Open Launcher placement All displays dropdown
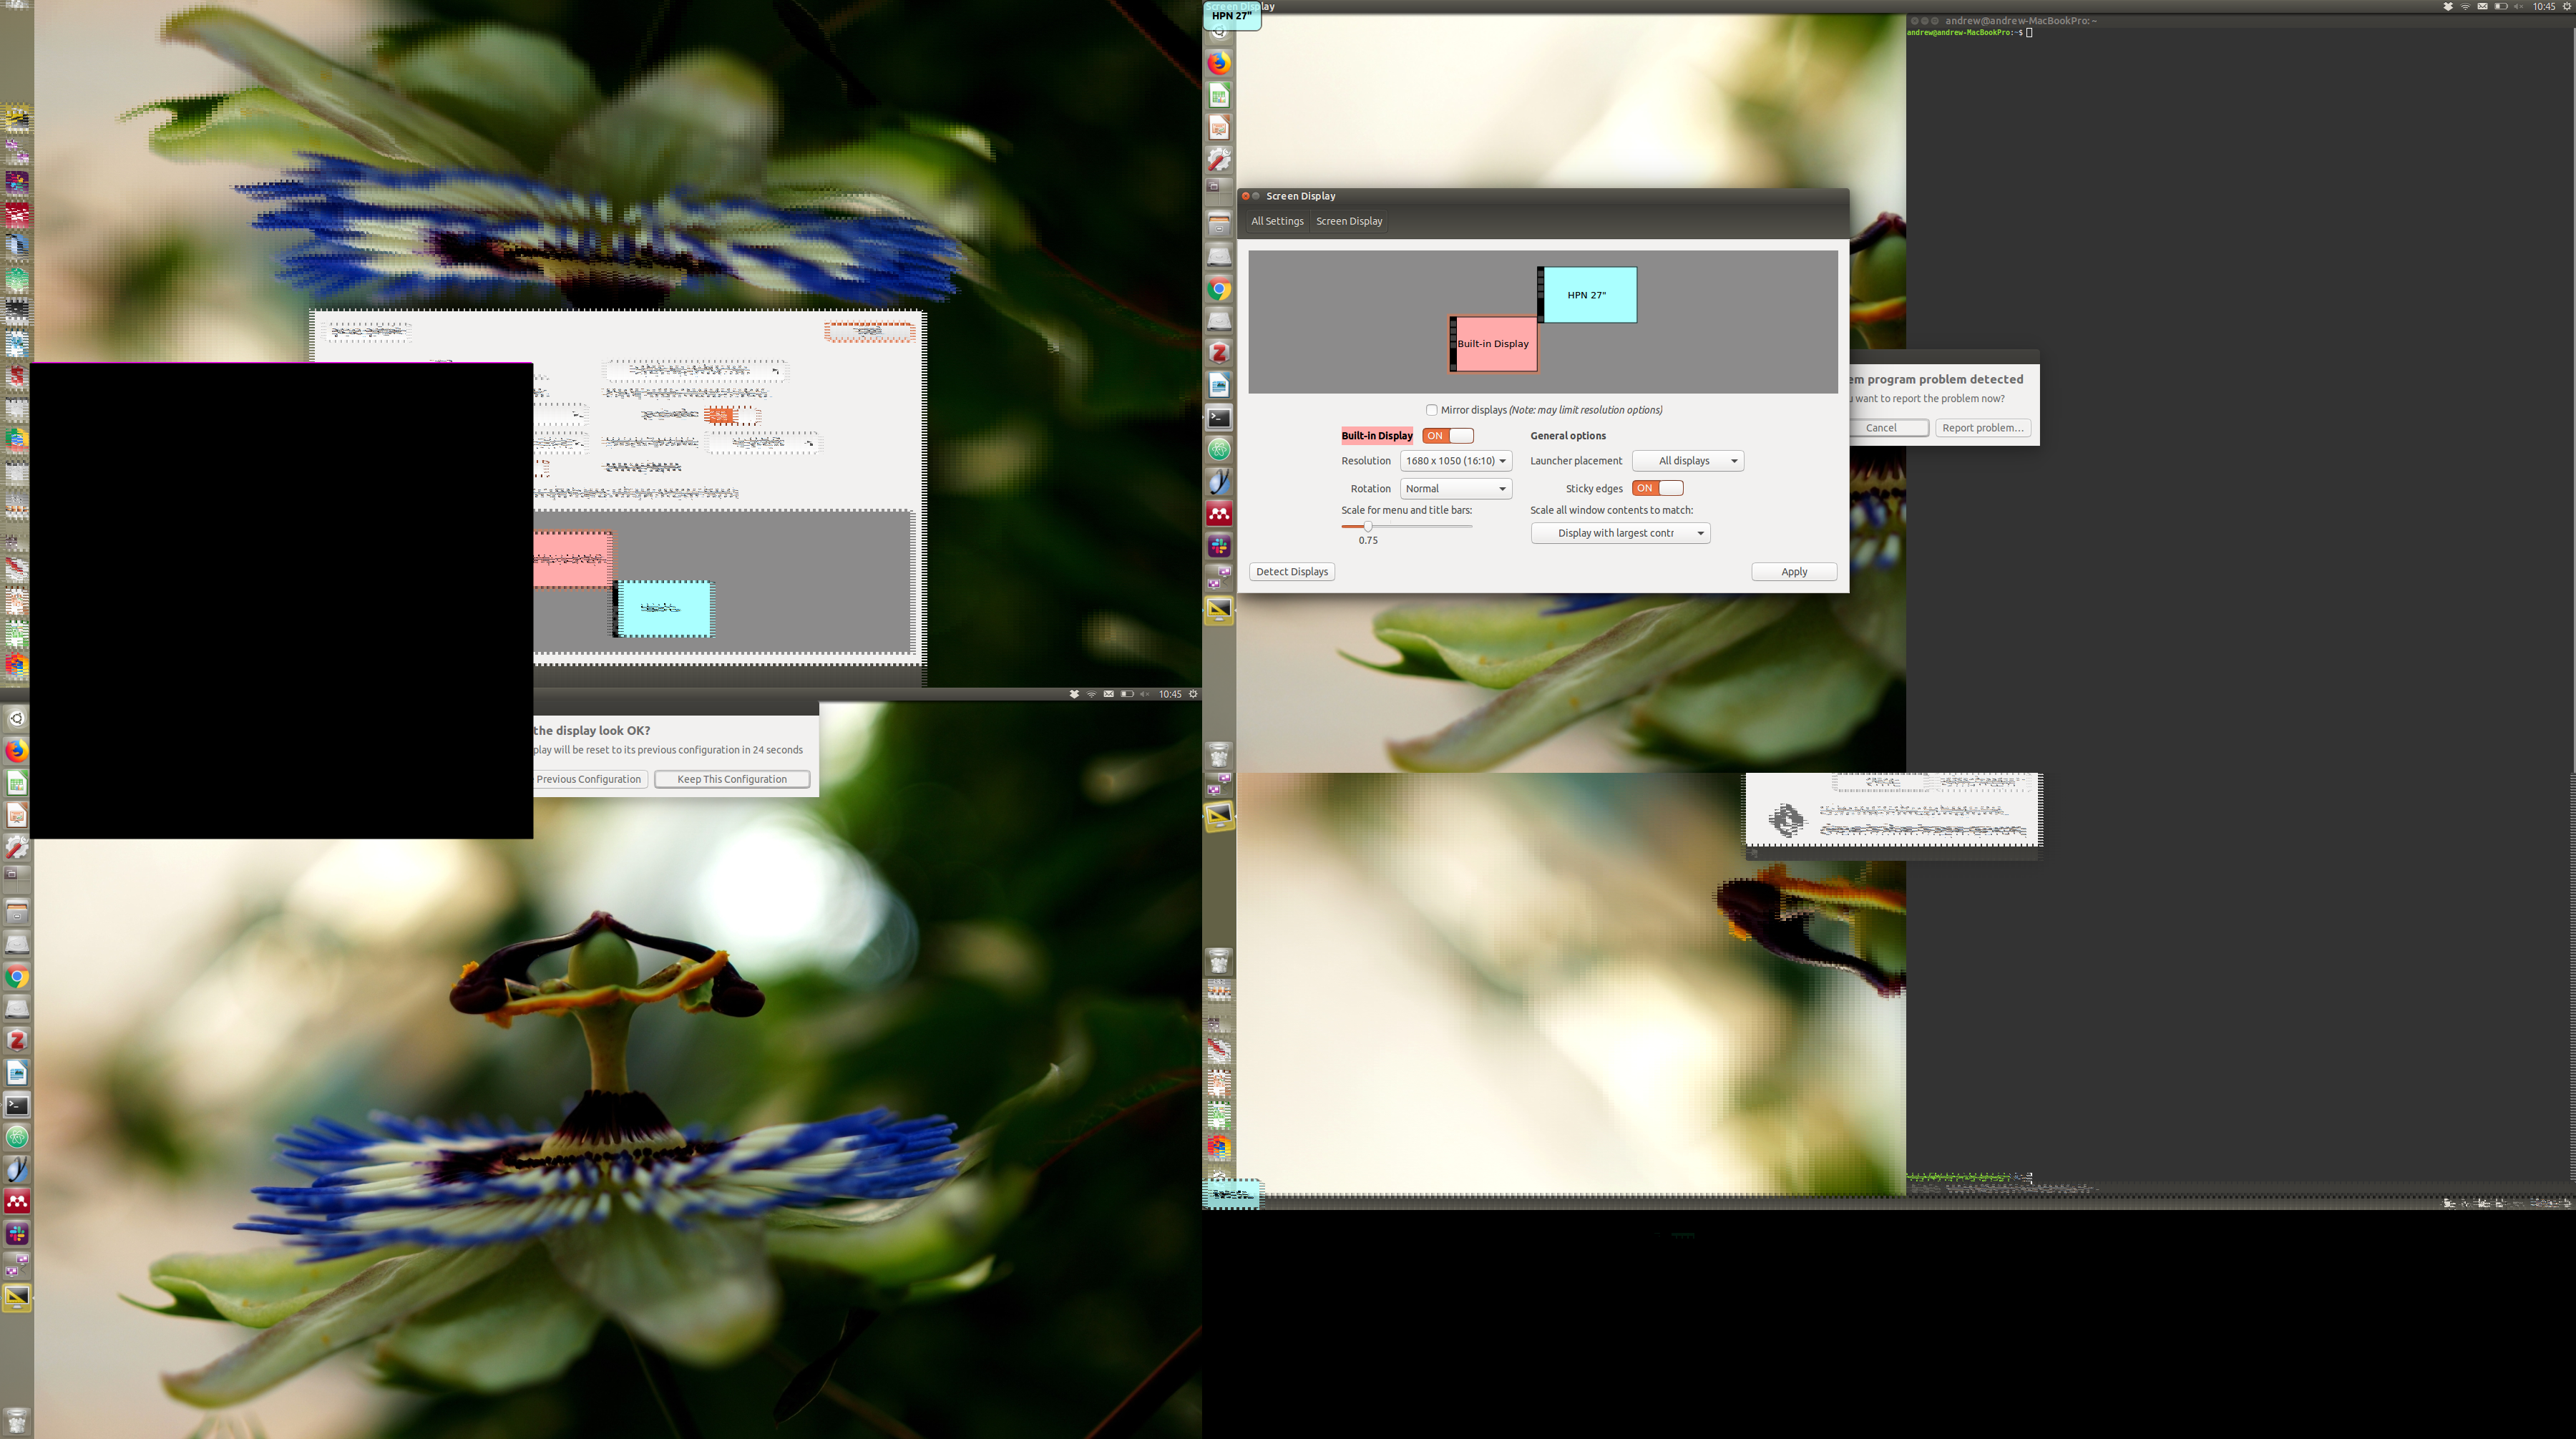Screen dimensions: 2576x1439 click(1687, 461)
